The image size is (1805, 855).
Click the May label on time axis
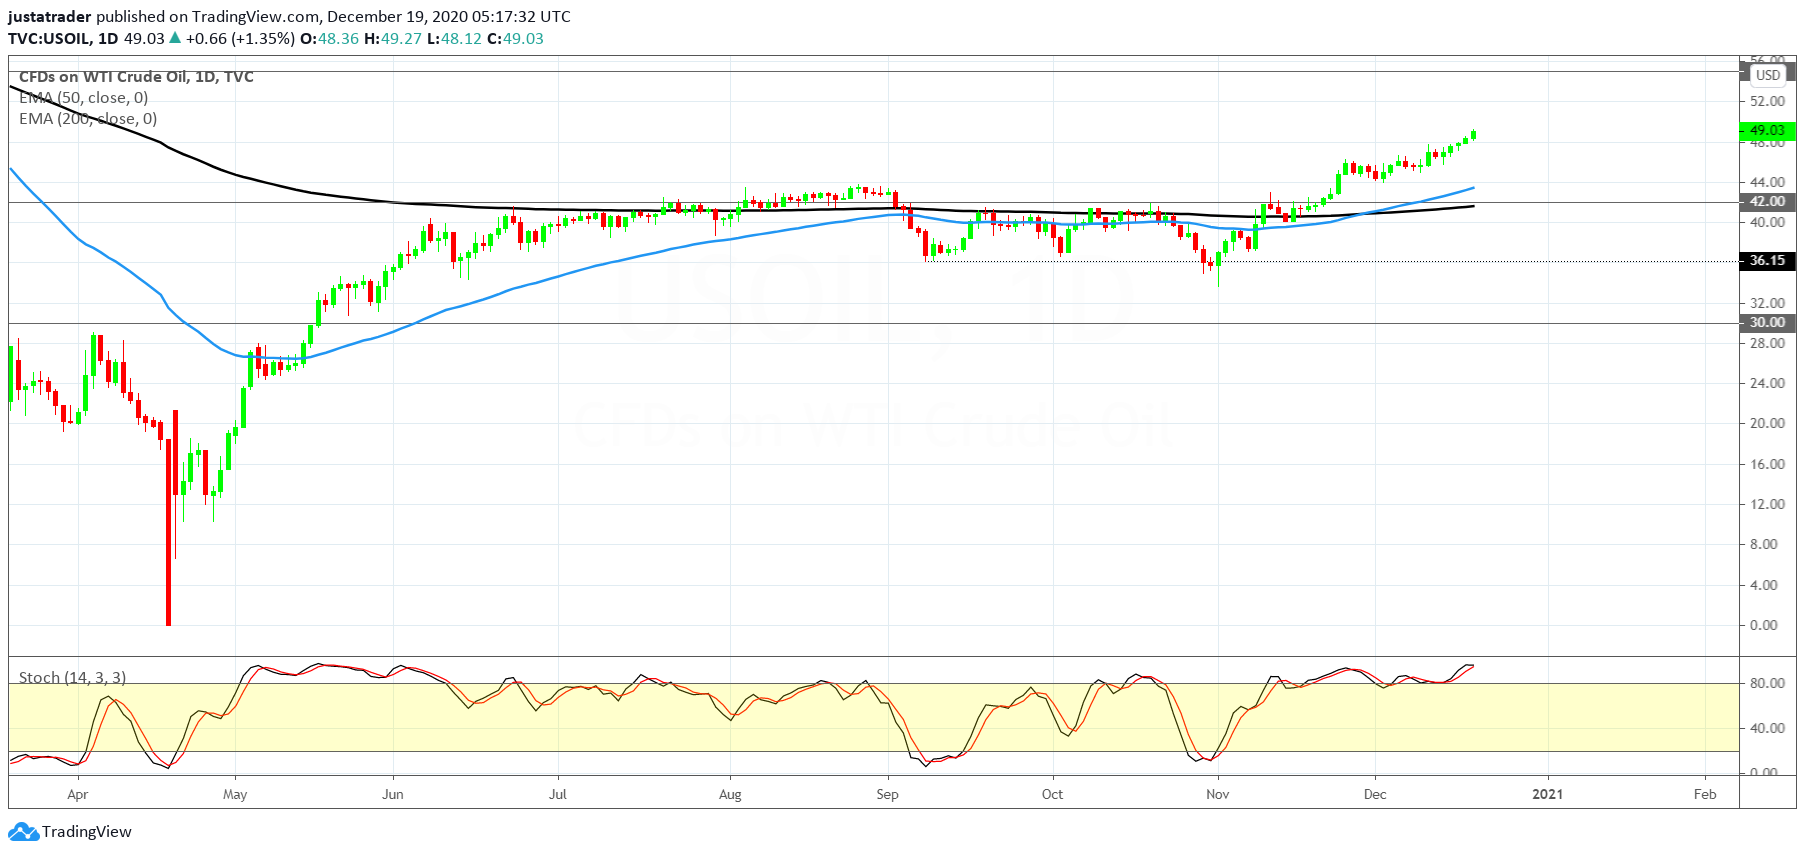click(x=235, y=795)
